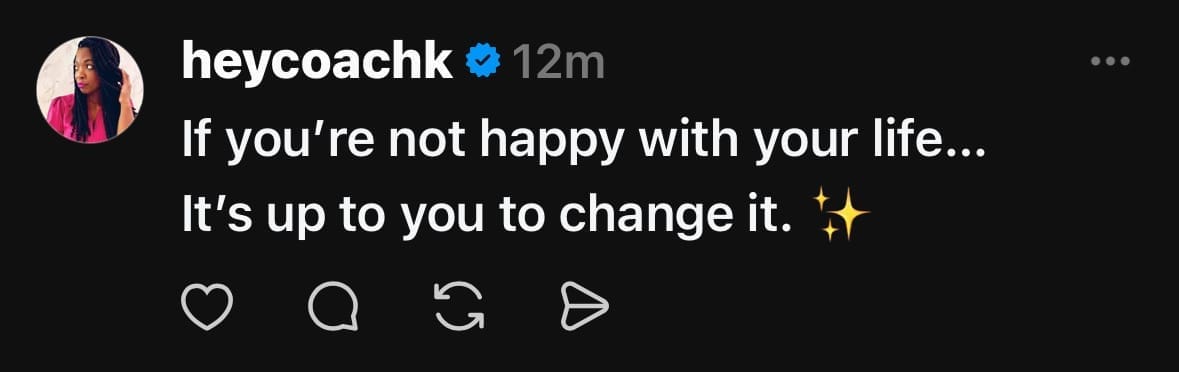Toggle the like heart on heycoachk's post
This screenshot has width=1179, height=372.
click(x=207, y=307)
